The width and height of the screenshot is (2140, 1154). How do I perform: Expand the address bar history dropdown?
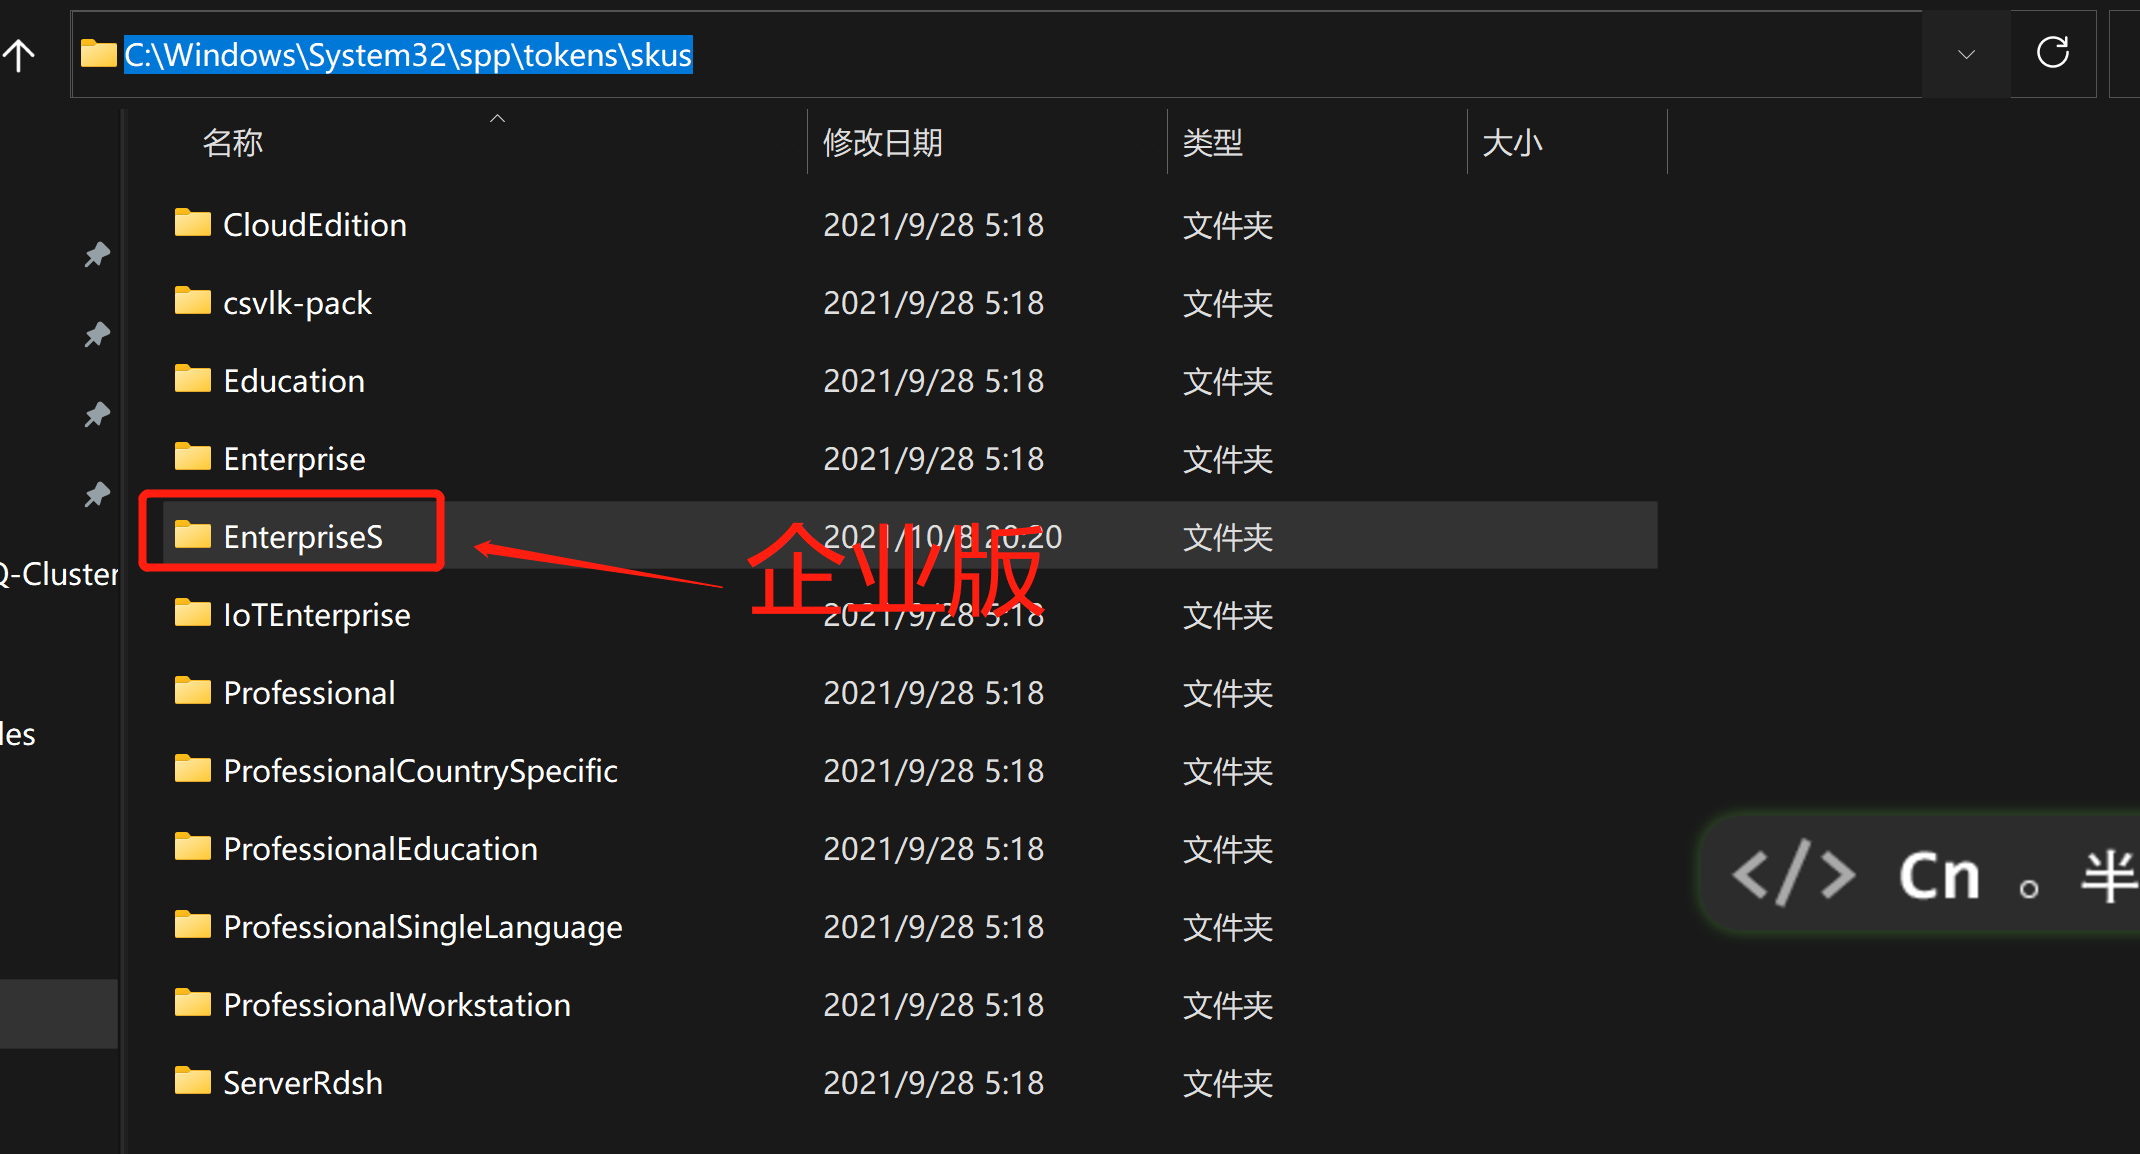(1966, 55)
